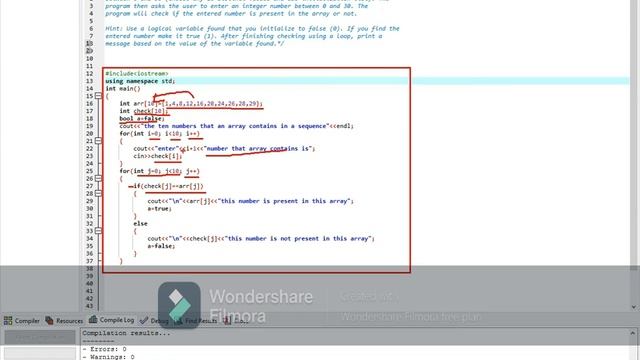Click the "Hint: Use a logical variable" comment line
This screenshot has width=640, height=360.
252,29
